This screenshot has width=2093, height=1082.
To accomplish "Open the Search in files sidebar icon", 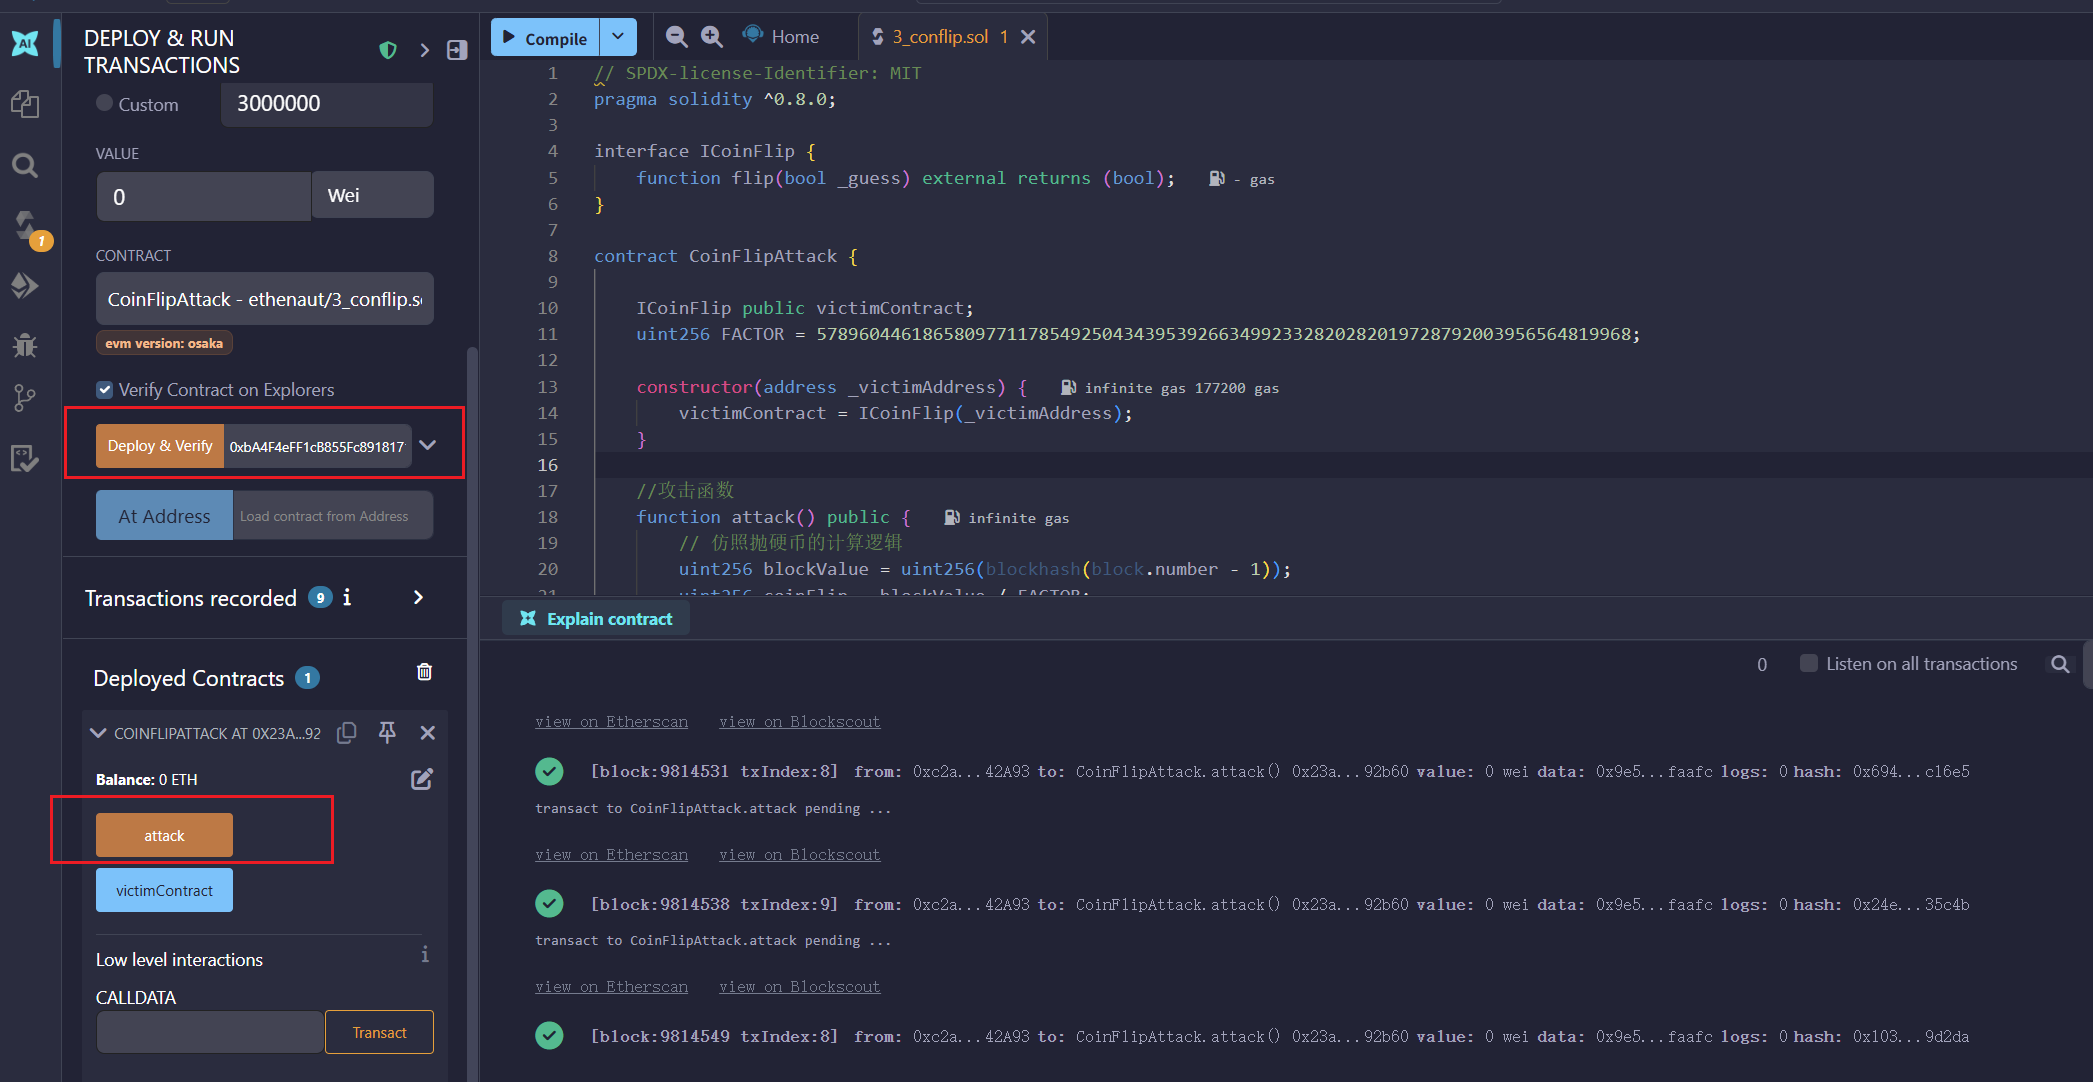I will [25, 165].
